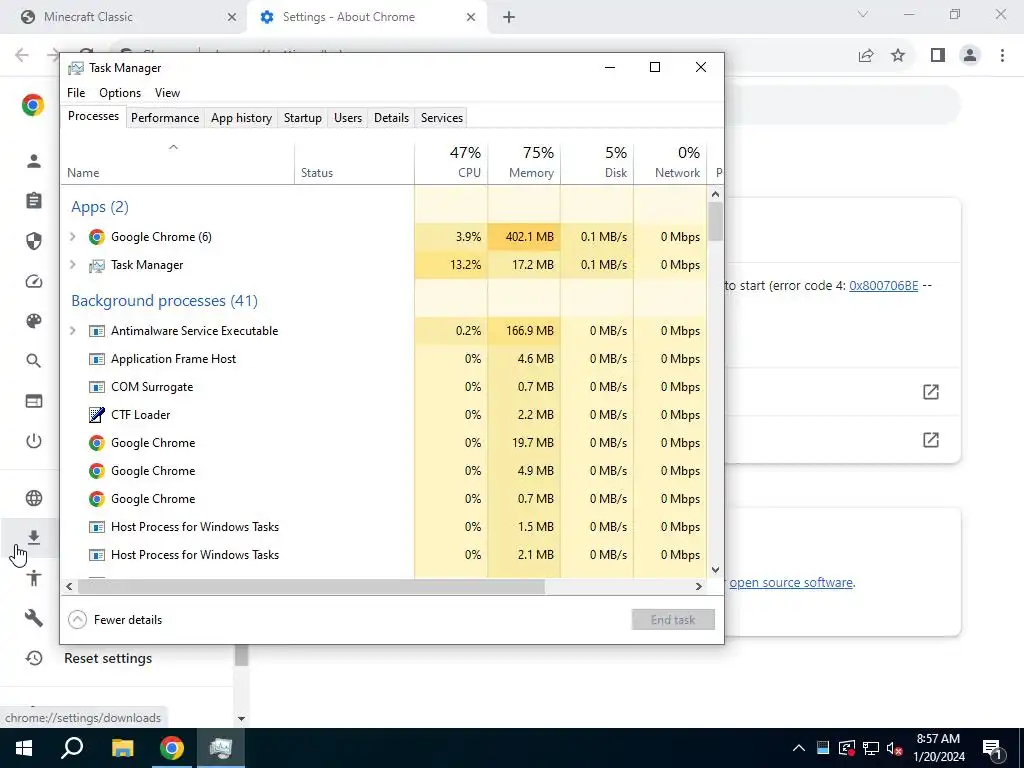Expand Antimalware Service Executable row

click(x=72, y=330)
